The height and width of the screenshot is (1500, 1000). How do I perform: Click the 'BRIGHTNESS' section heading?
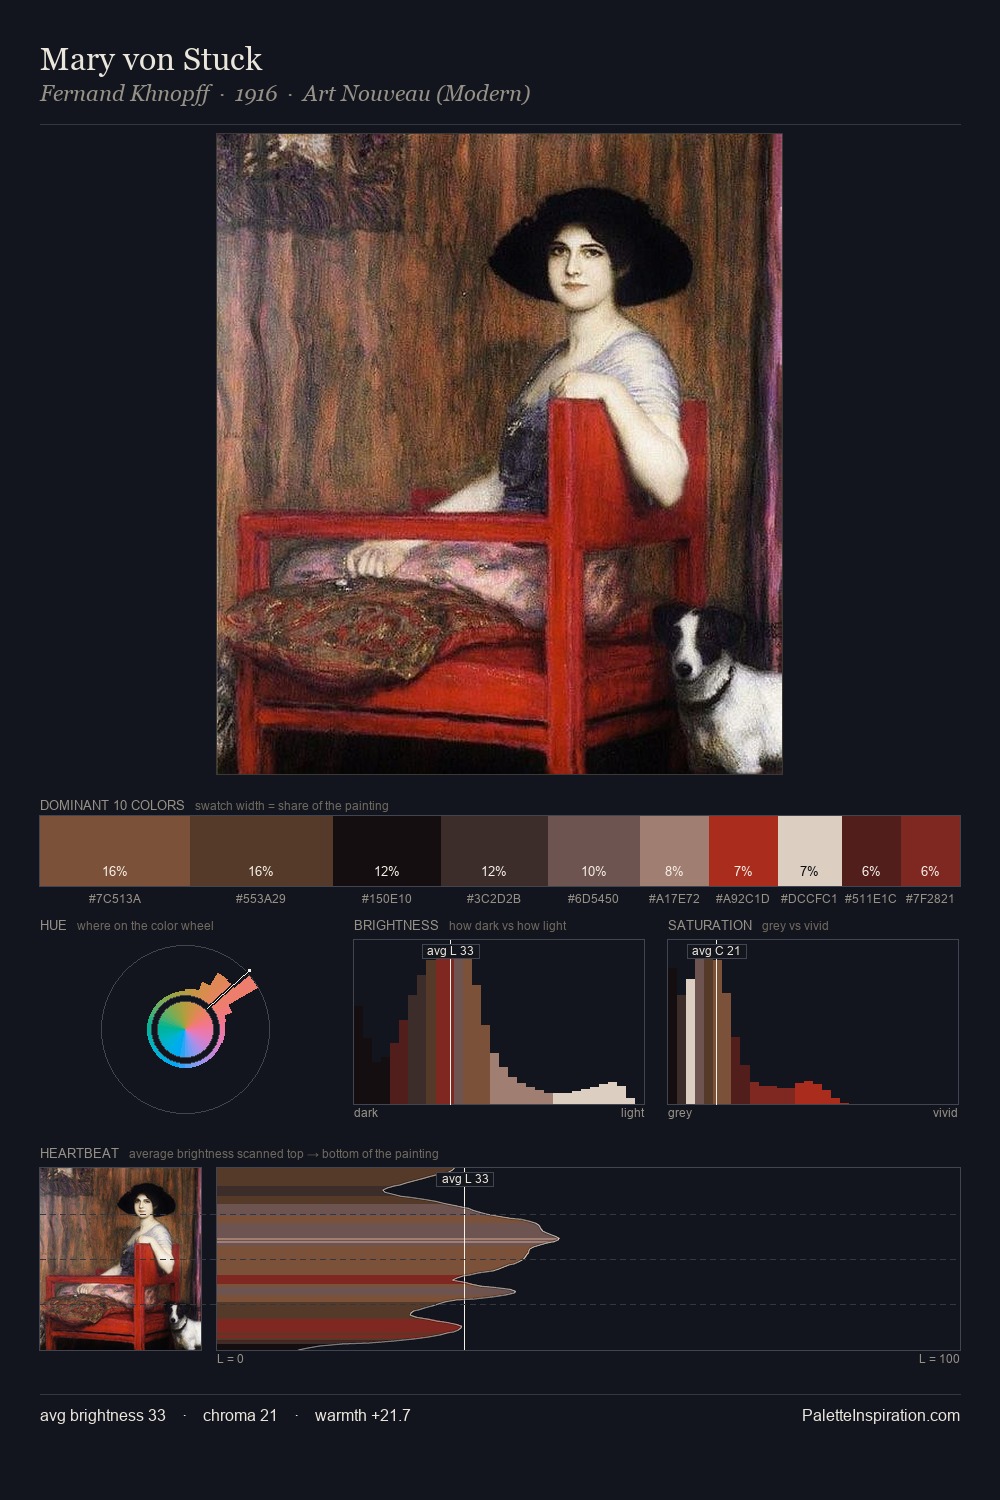396,925
